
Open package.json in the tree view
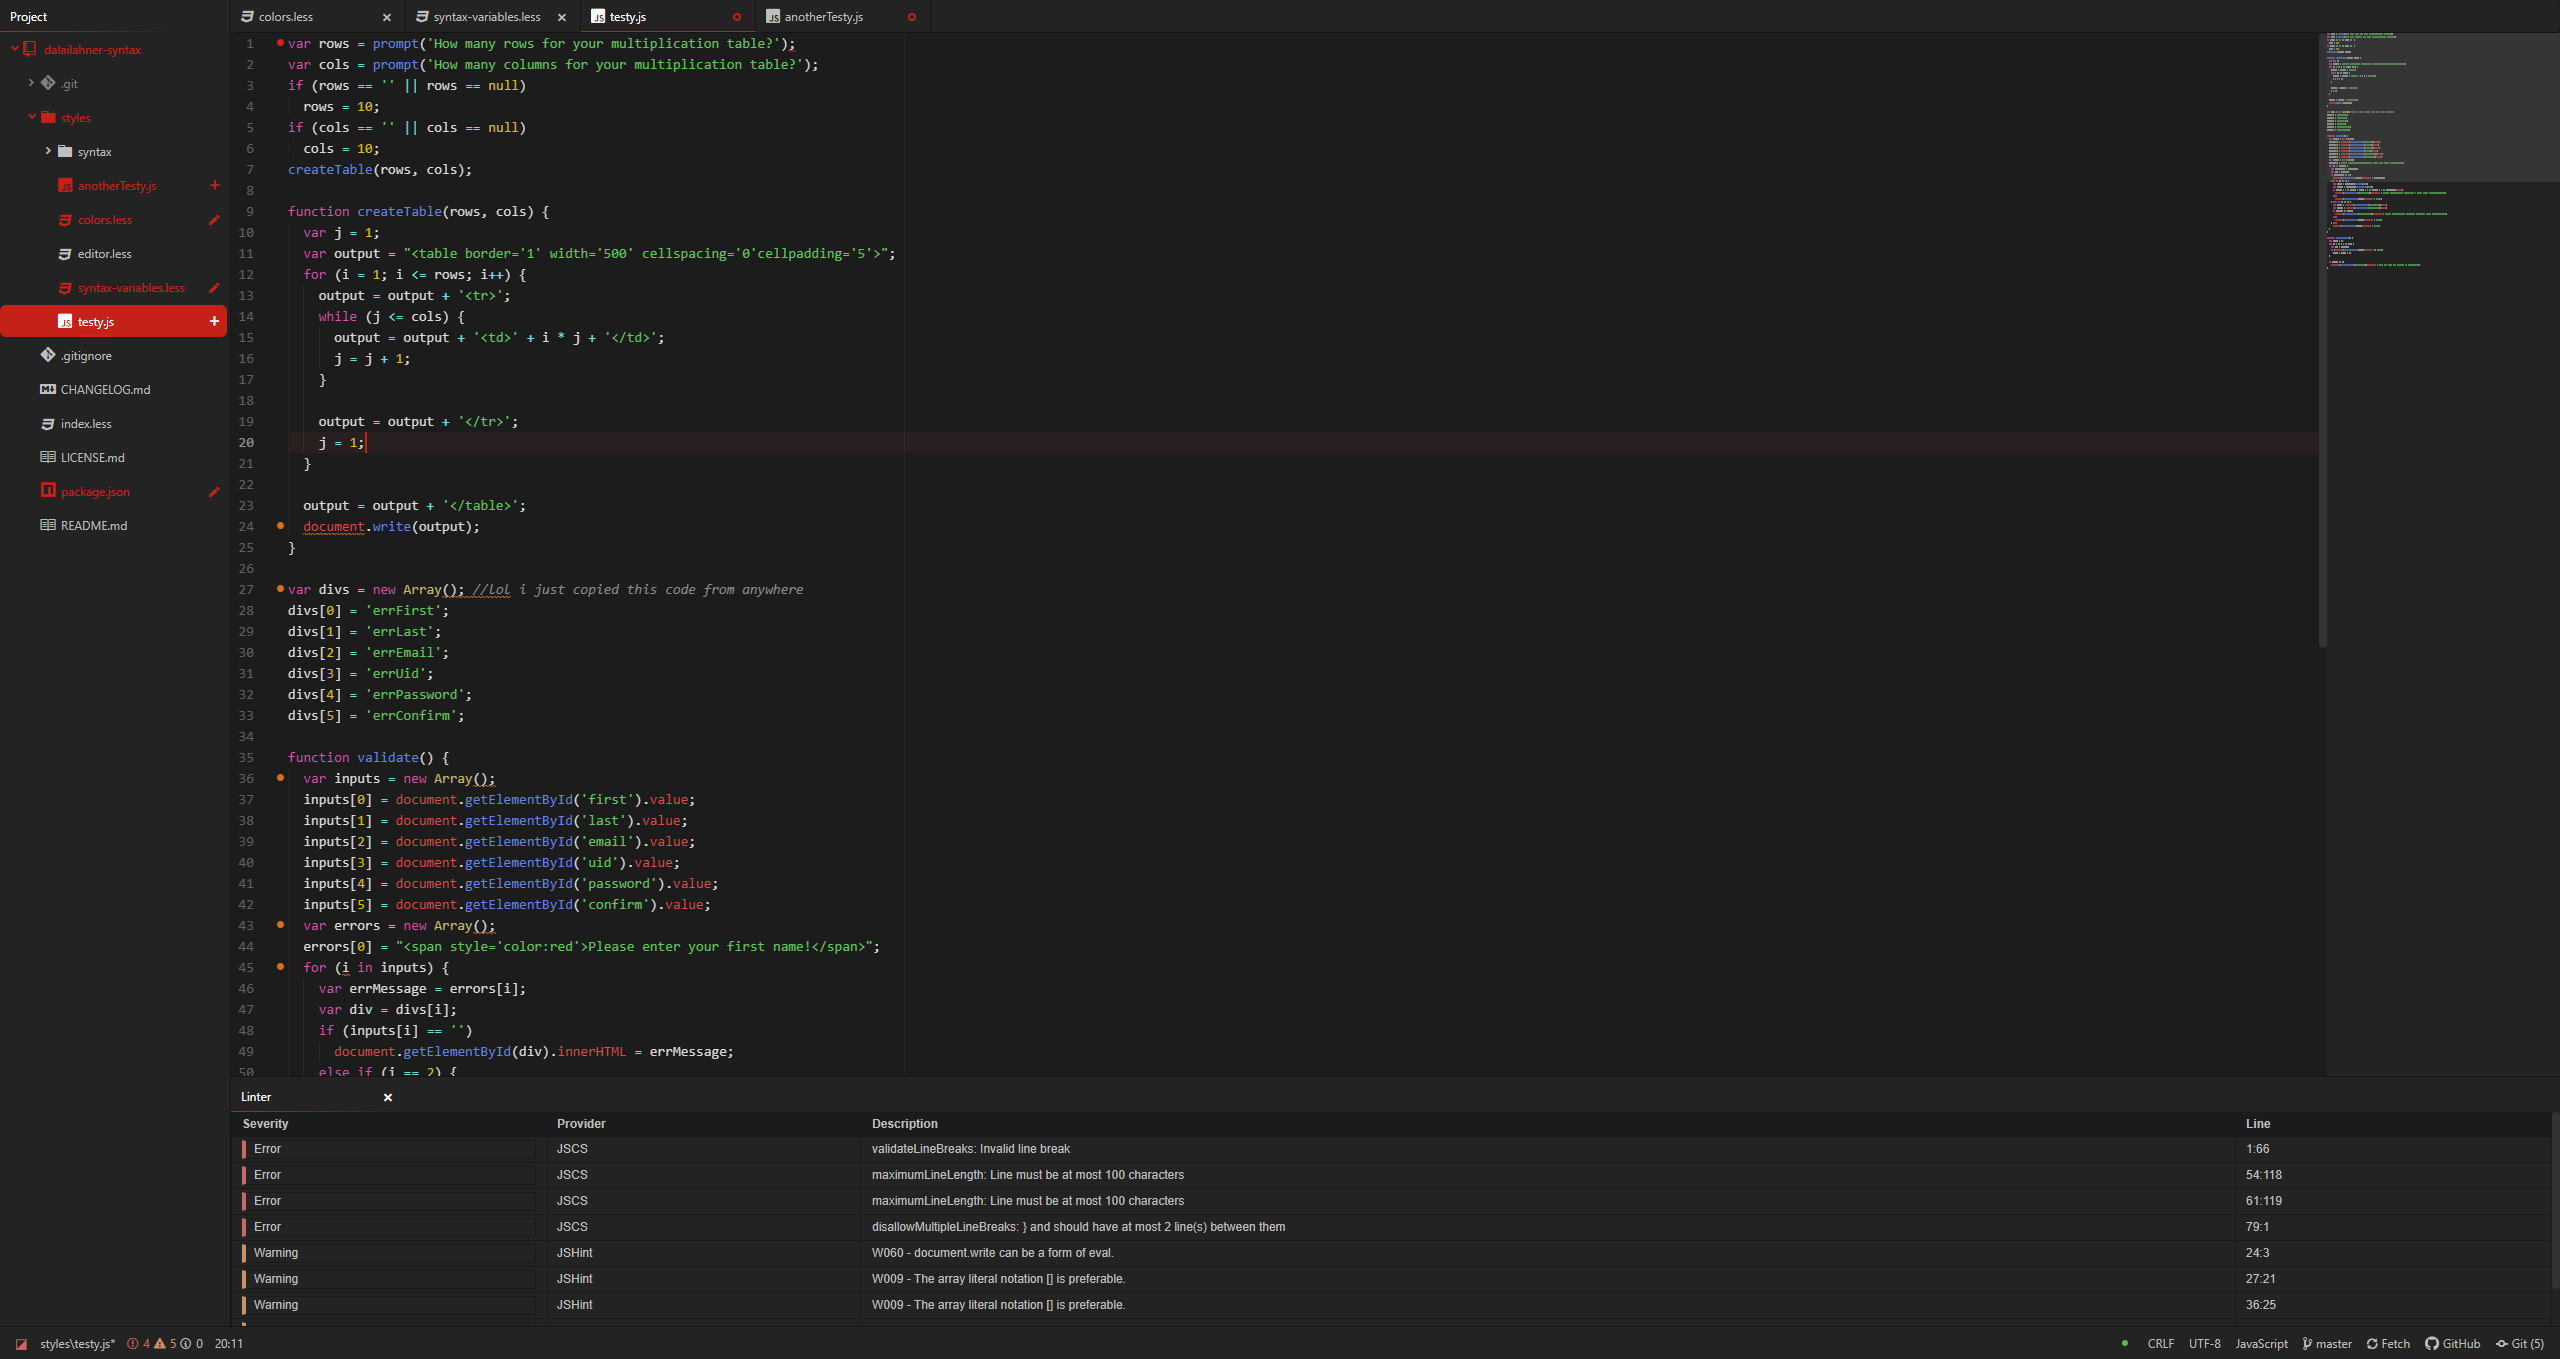(x=95, y=492)
